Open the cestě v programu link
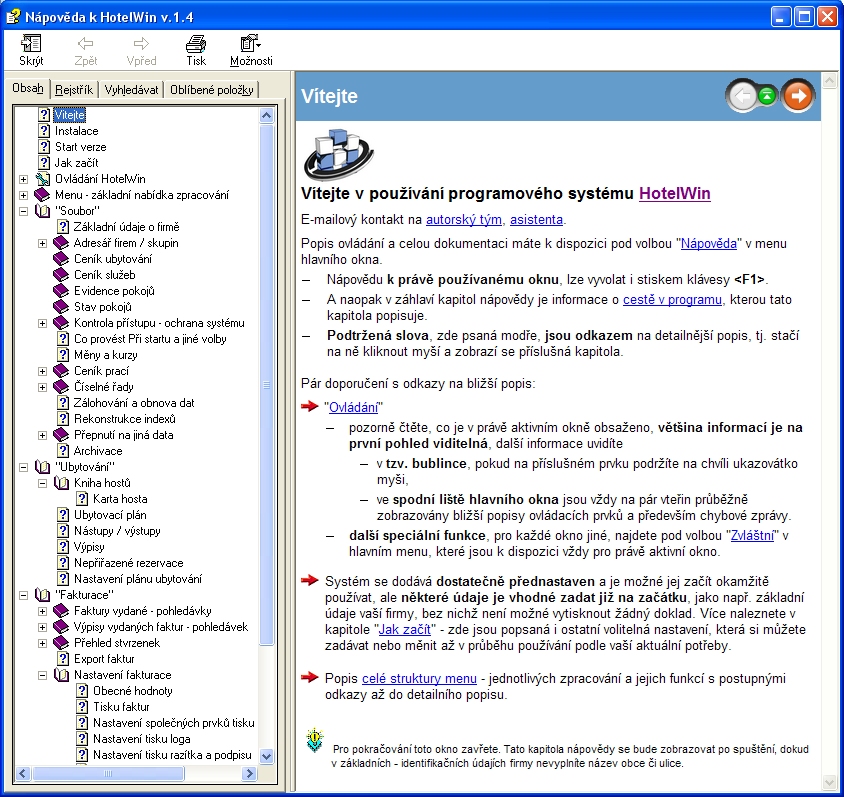The height and width of the screenshot is (797, 844). (x=672, y=299)
